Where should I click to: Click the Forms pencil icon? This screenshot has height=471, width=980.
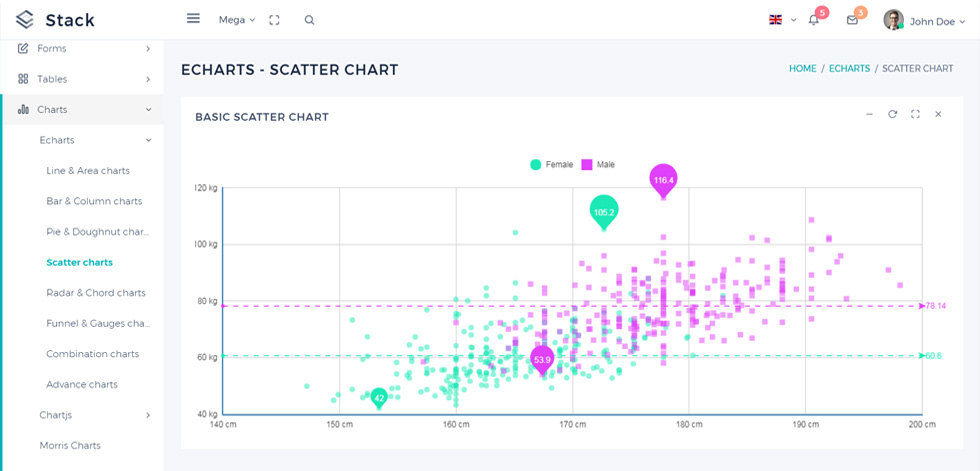pyautogui.click(x=23, y=48)
